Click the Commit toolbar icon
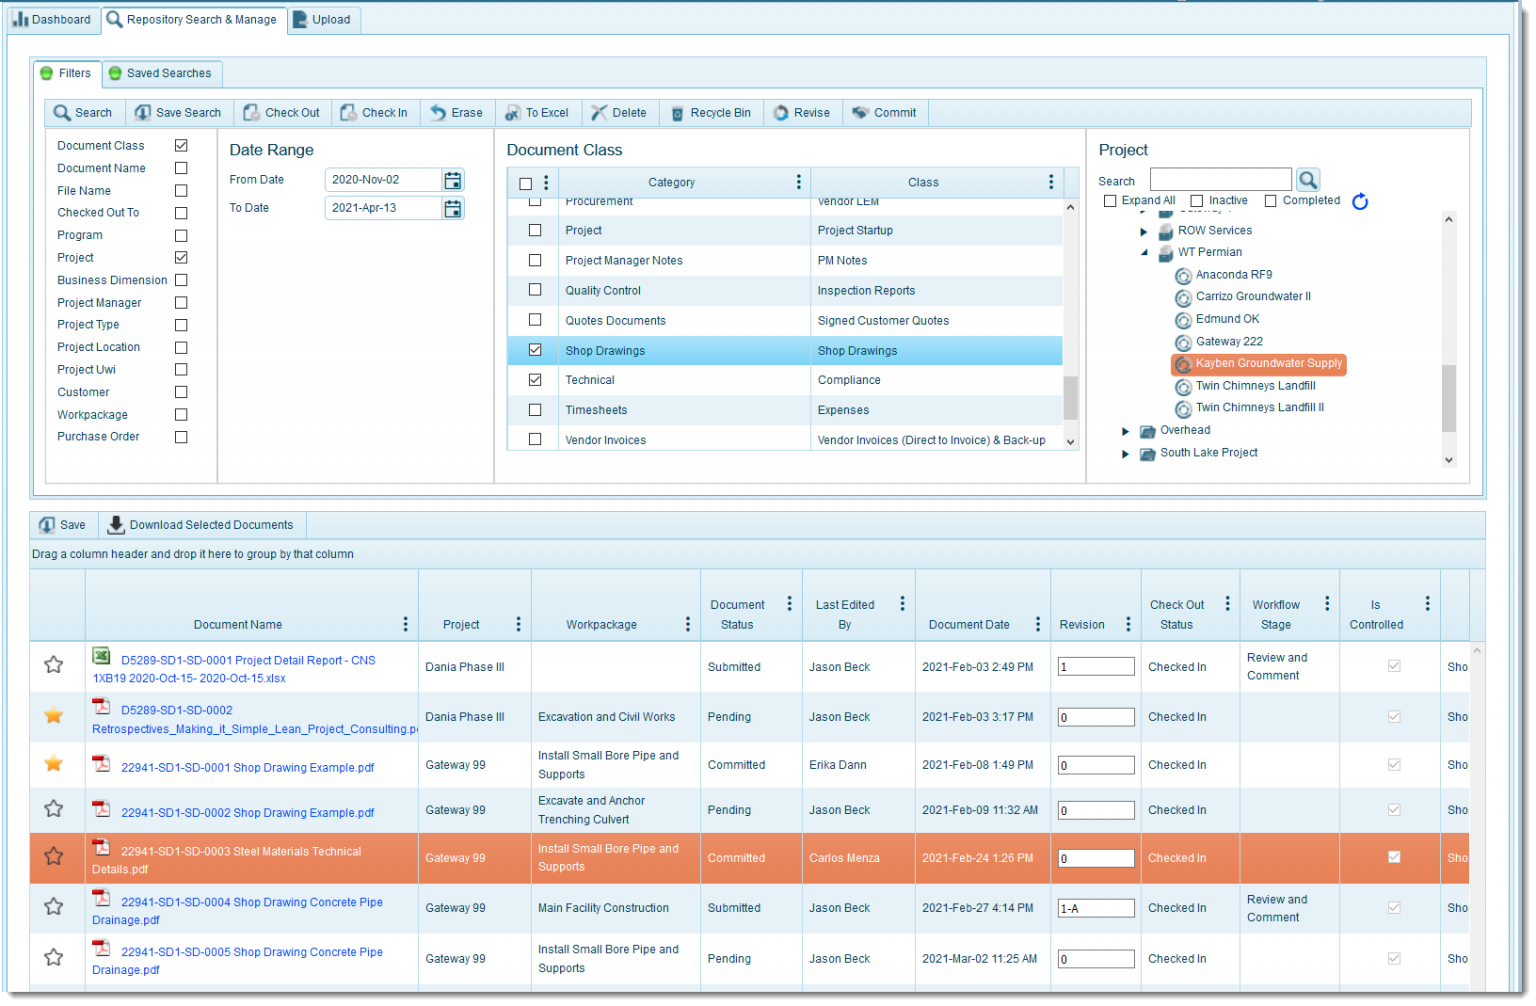 [860, 112]
